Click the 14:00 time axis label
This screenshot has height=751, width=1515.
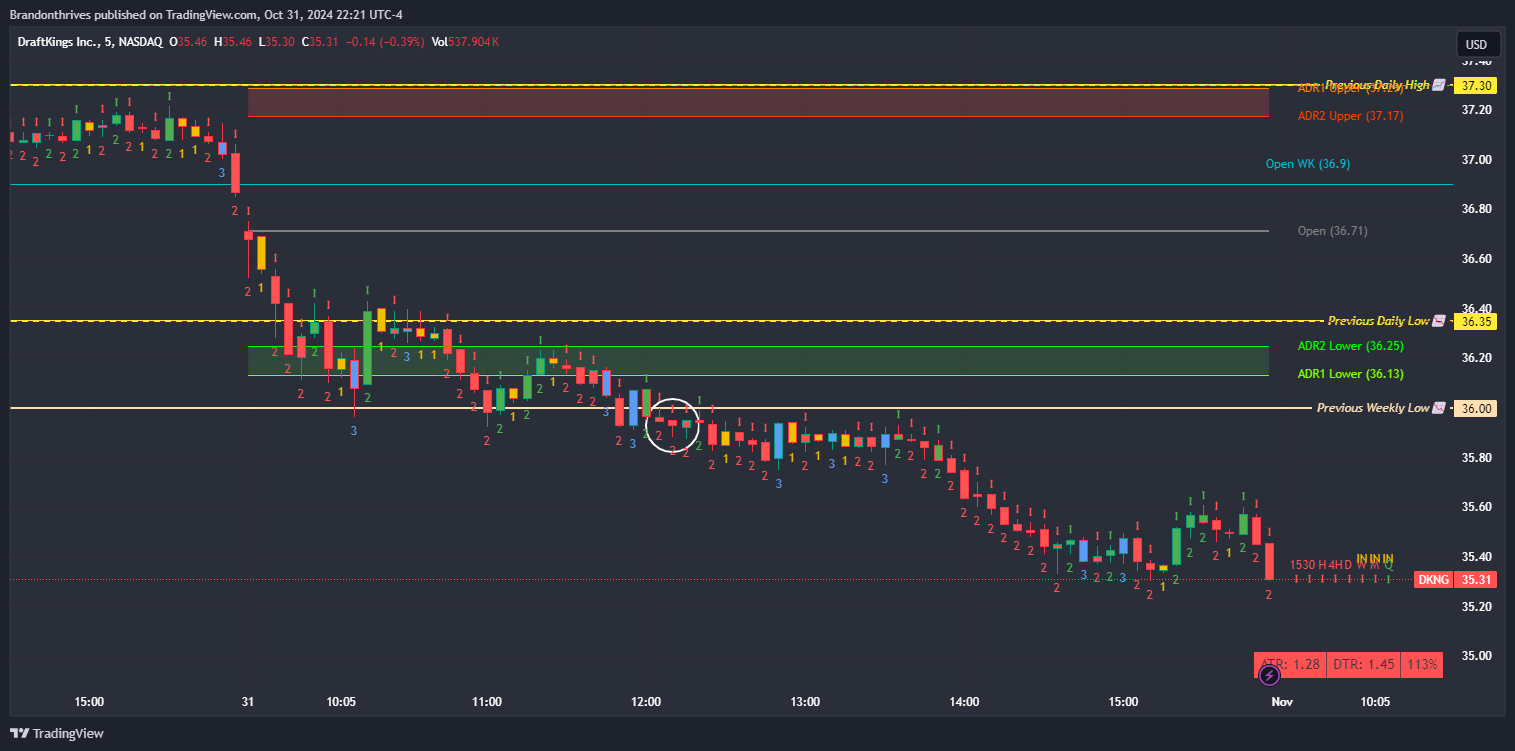coord(964,702)
